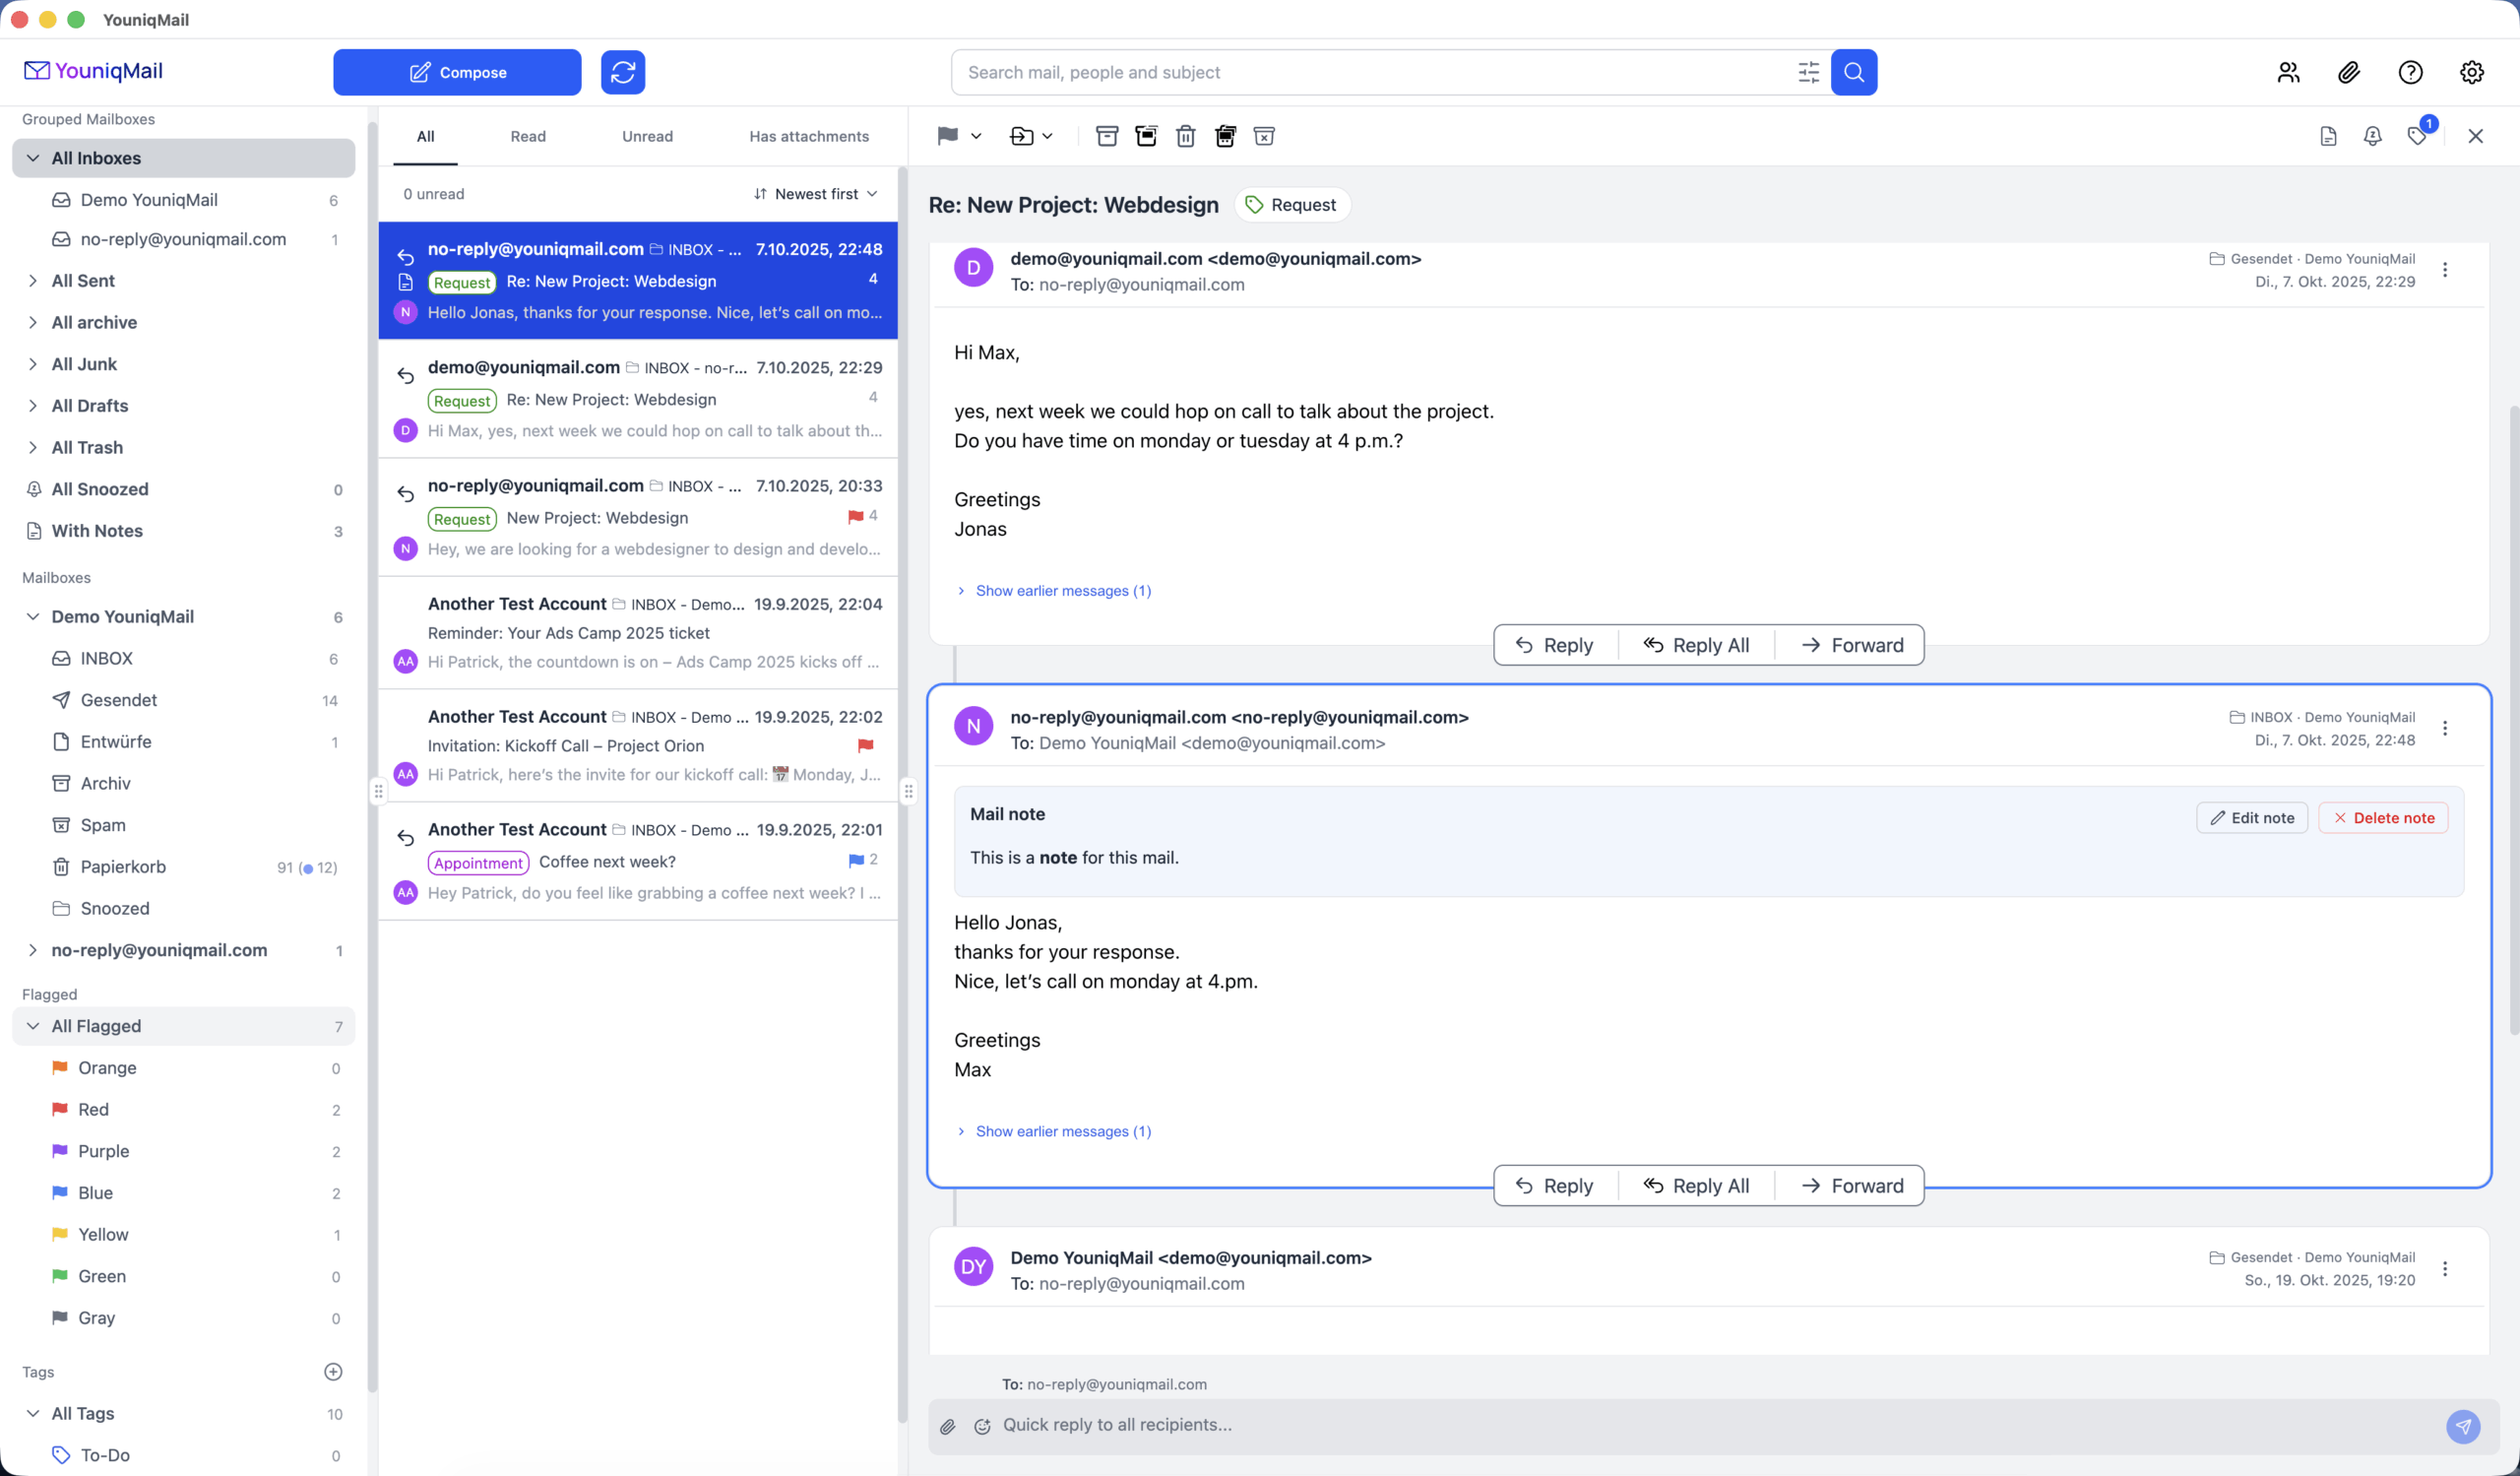2520x1476 pixels.
Task: Switch to the Has attachments tab
Action: (x=808, y=136)
